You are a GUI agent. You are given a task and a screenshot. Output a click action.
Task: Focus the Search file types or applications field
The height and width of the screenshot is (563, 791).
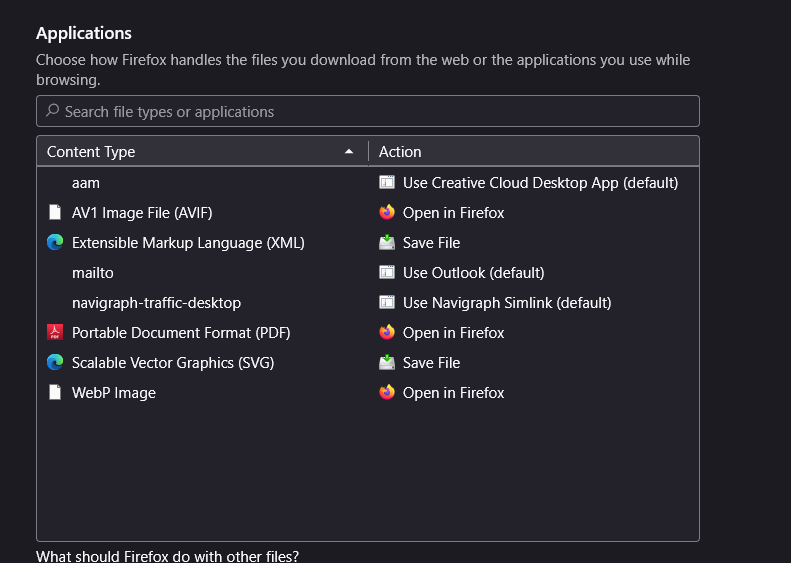370,111
